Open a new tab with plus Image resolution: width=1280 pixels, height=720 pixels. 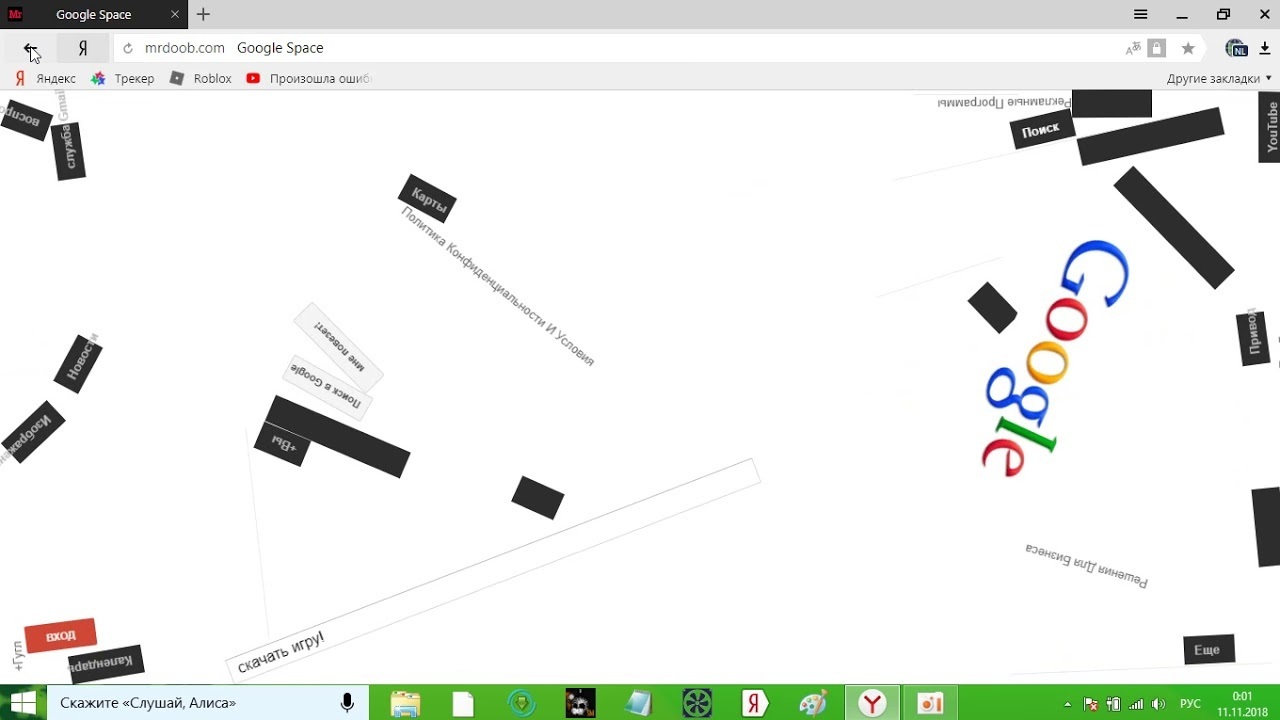[204, 15]
